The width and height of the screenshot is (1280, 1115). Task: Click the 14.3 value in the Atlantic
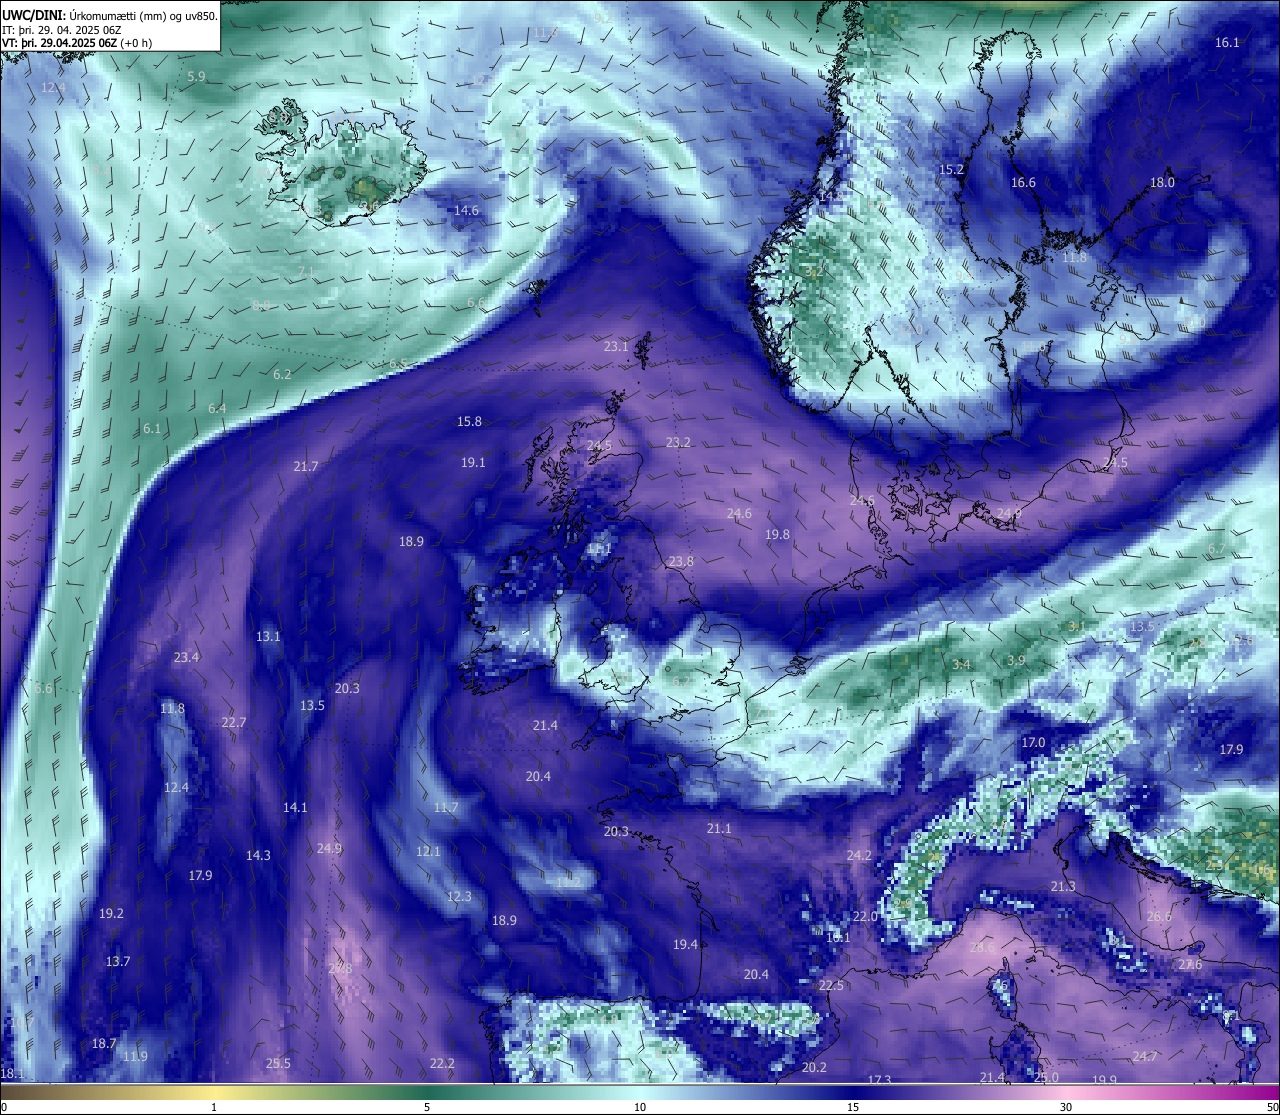(258, 856)
